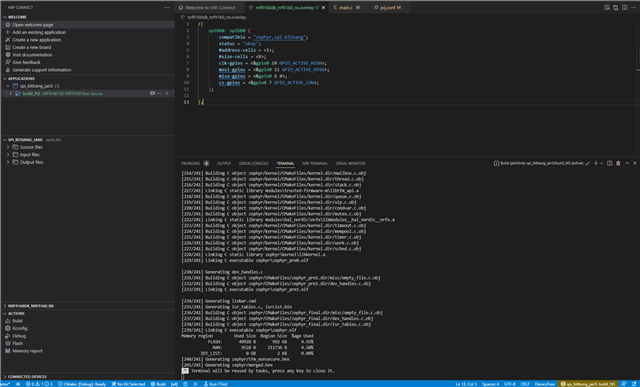Open the nRF Connect panel more actions menu
Screen dimensions: 640x387
167,7
